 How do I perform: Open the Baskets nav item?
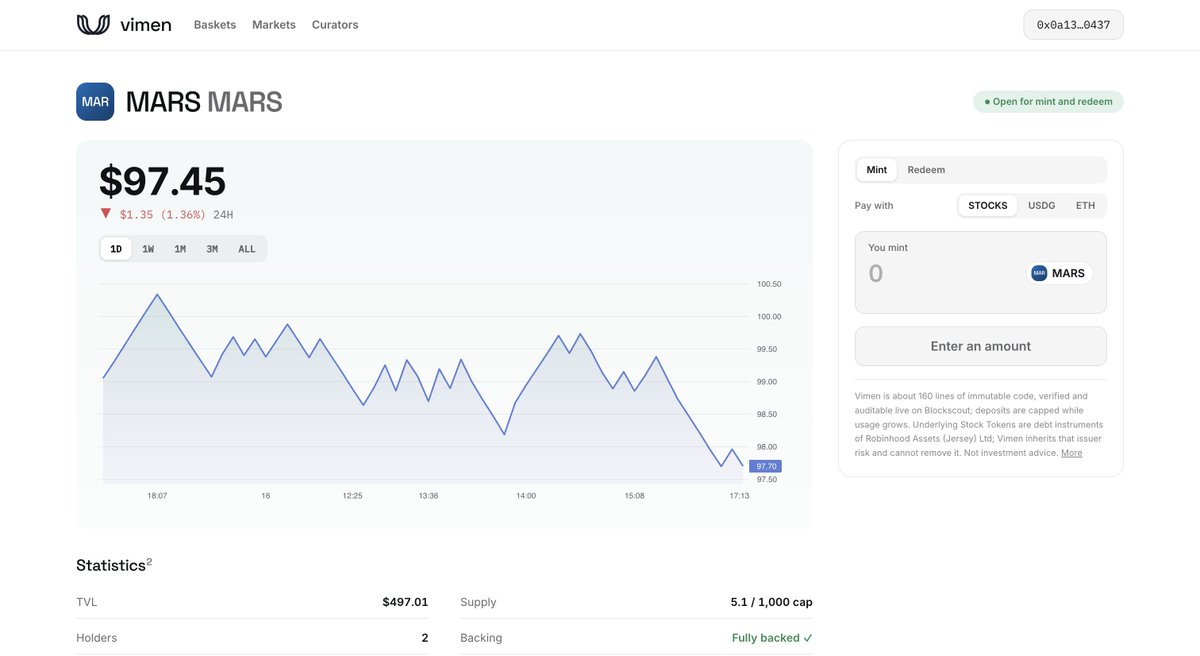pyautogui.click(x=215, y=25)
